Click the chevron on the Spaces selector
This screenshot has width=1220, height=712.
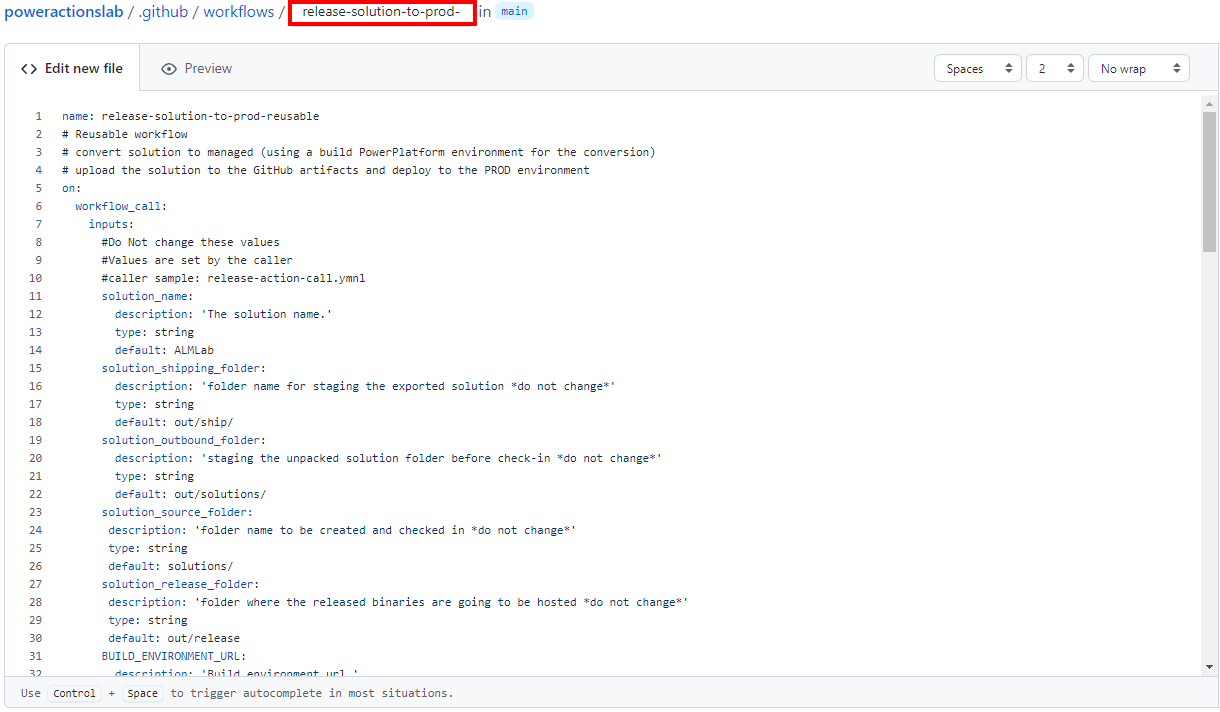(x=1009, y=68)
